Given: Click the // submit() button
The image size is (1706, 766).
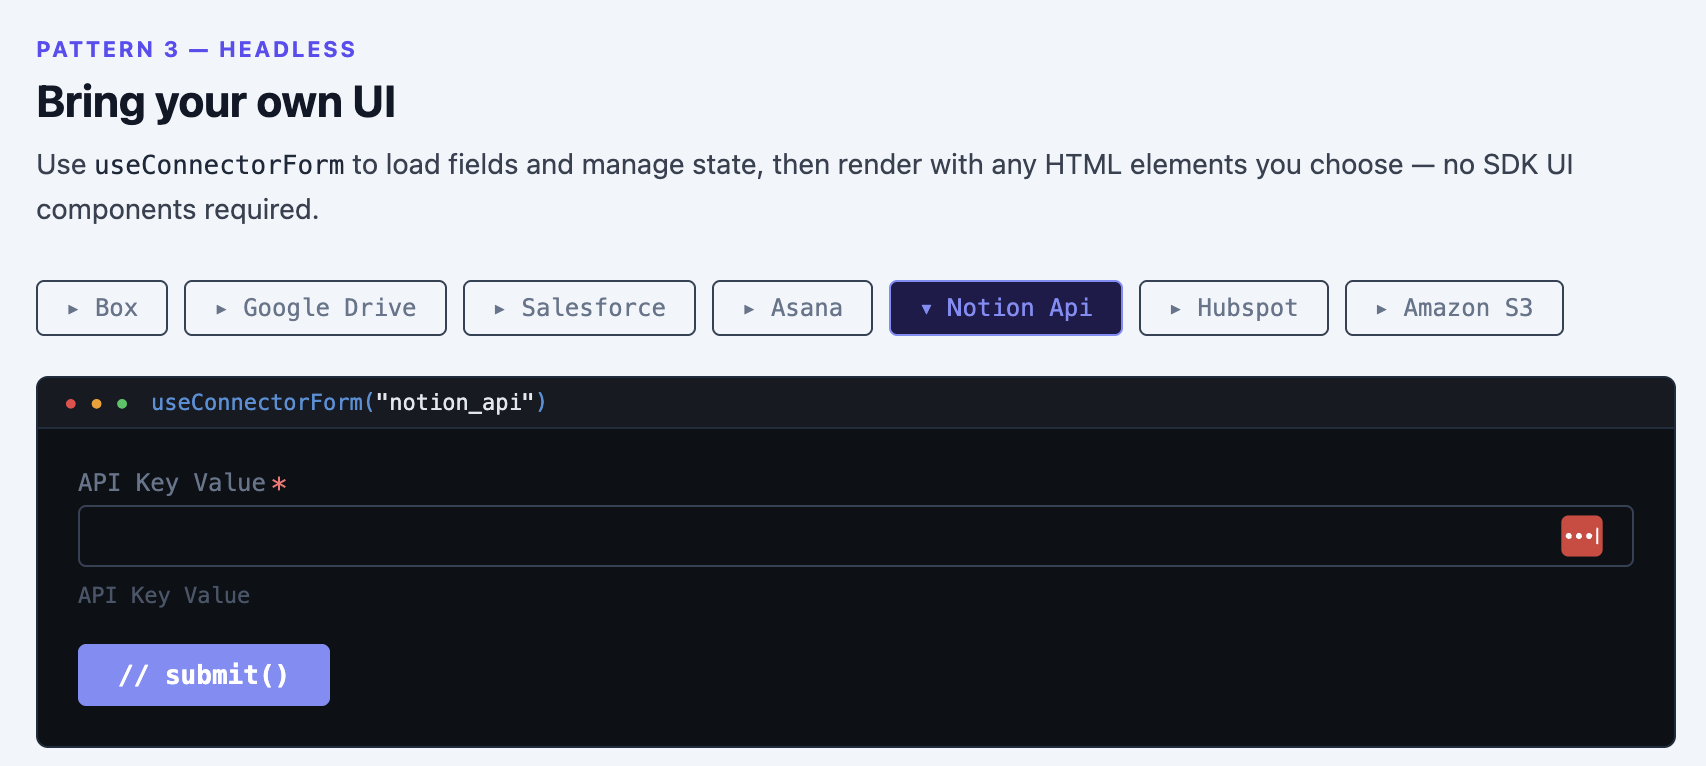Looking at the screenshot, I should [204, 675].
